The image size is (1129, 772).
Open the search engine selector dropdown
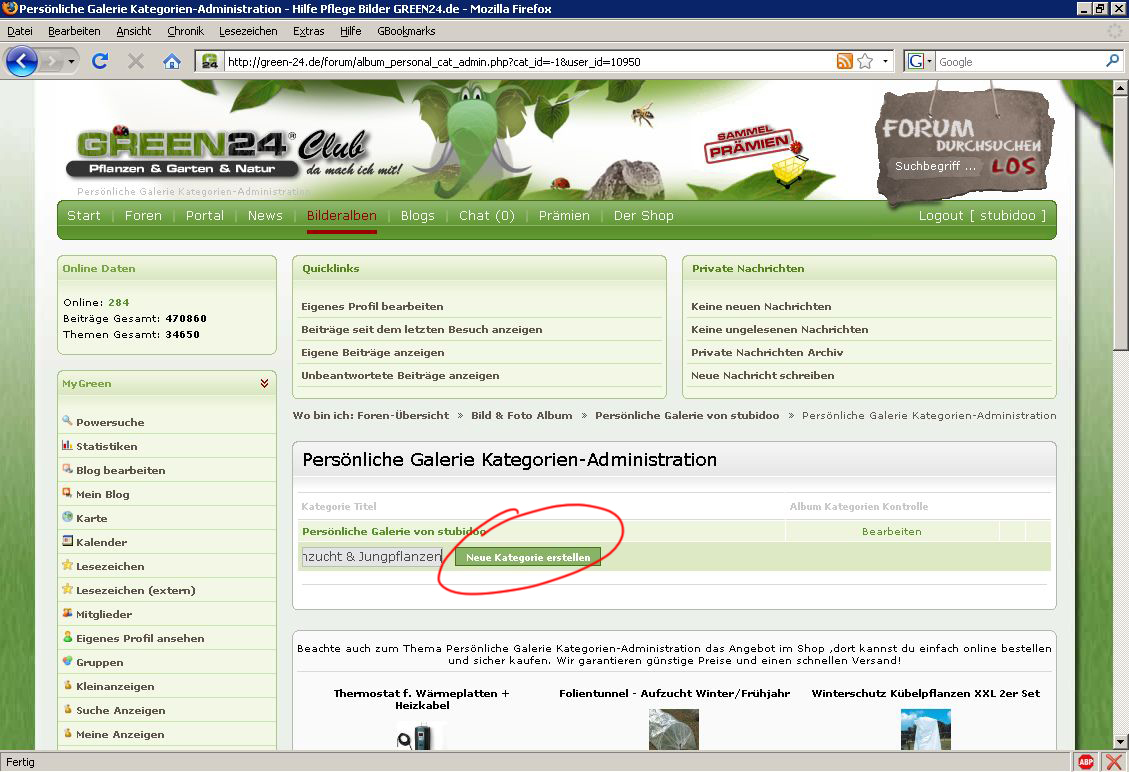tap(919, 62)
